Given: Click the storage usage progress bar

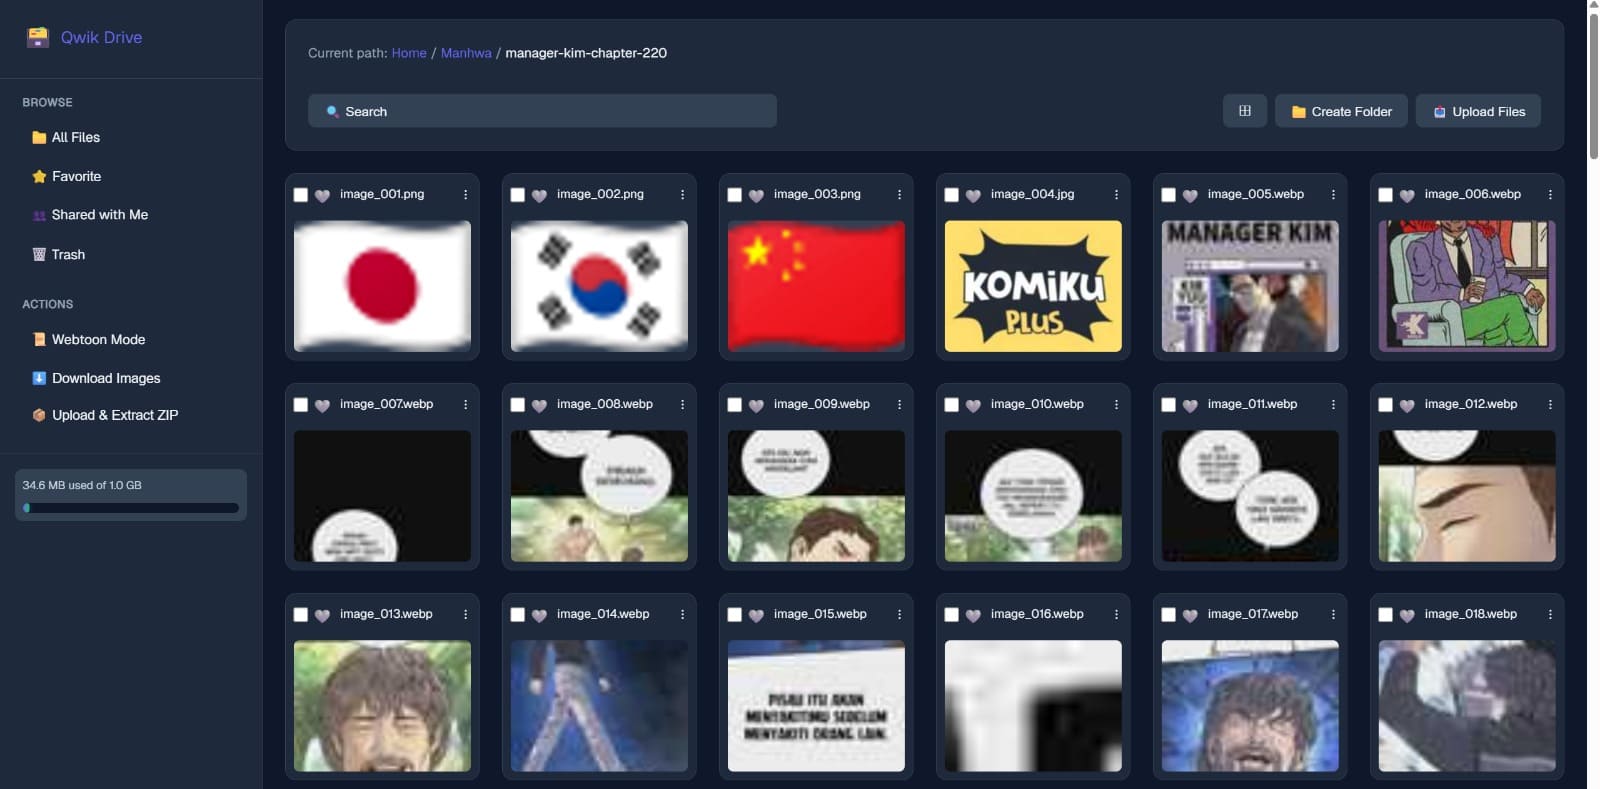Looking at the screenshot, I should (131, 508).
